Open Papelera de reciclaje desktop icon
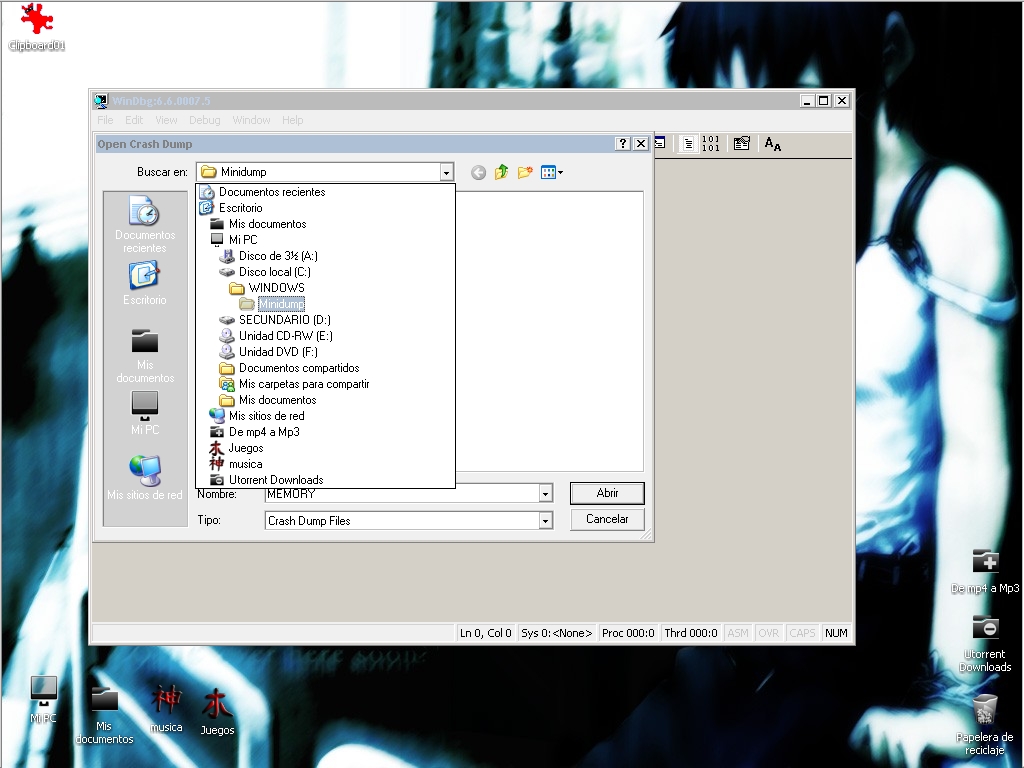 pos(985,725)
